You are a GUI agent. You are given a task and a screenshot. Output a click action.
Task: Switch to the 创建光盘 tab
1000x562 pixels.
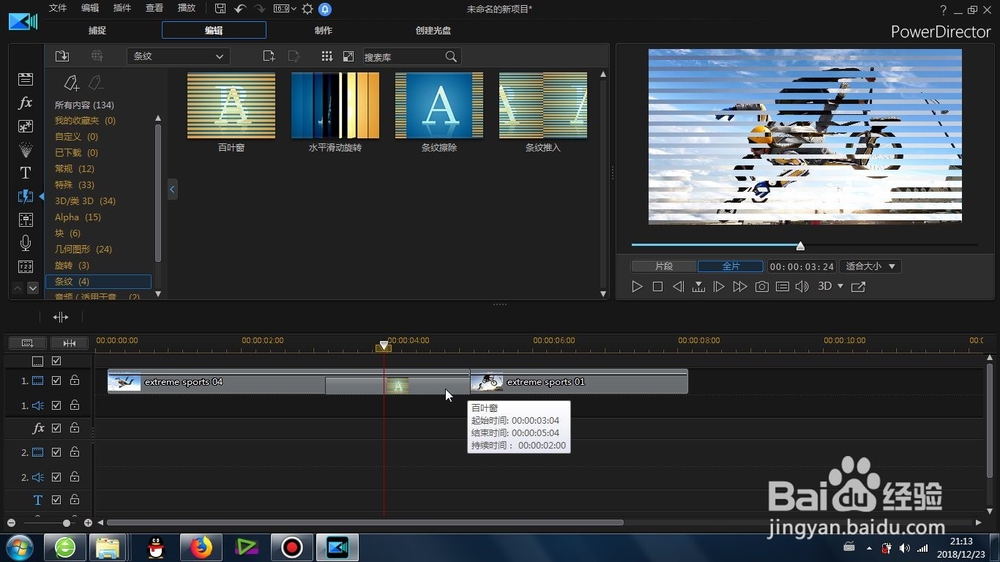433,30
